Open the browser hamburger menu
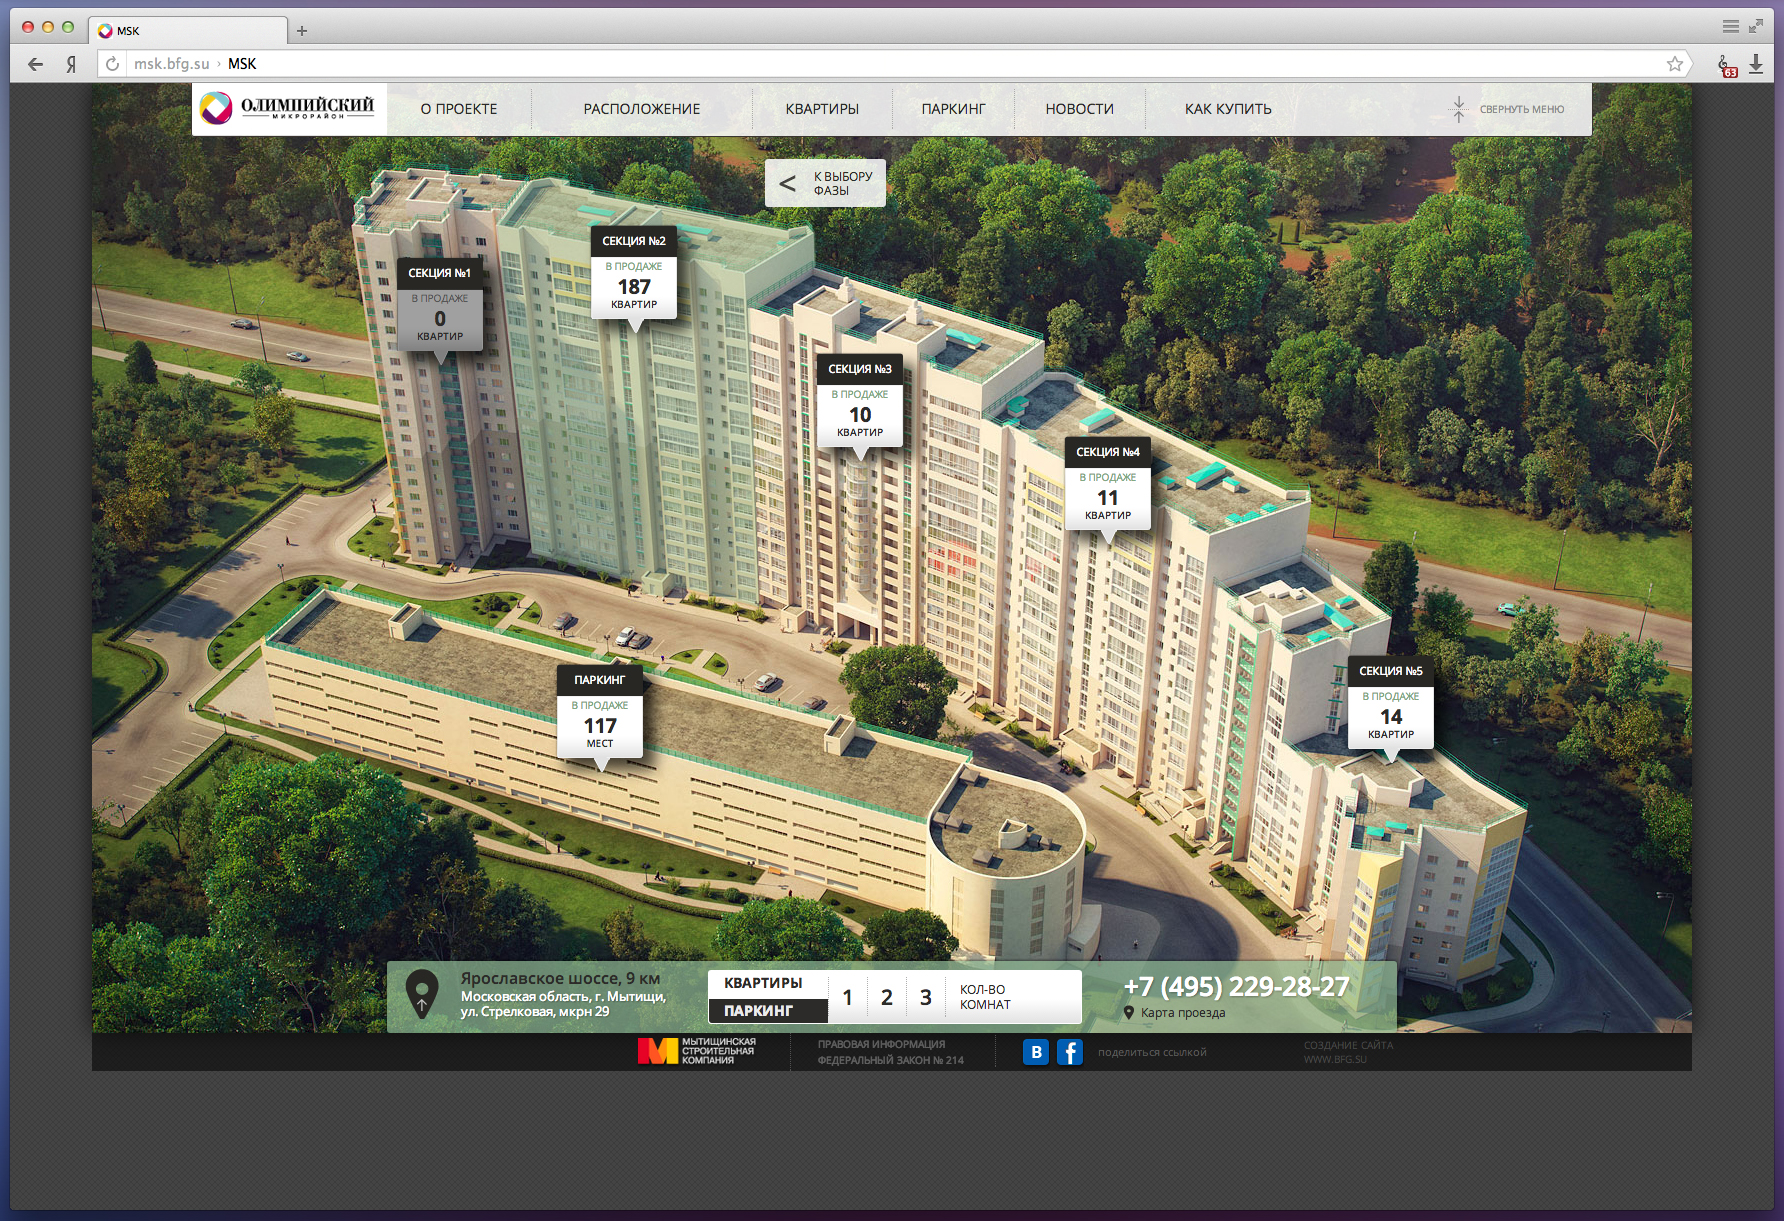 tap(1731, 27)
